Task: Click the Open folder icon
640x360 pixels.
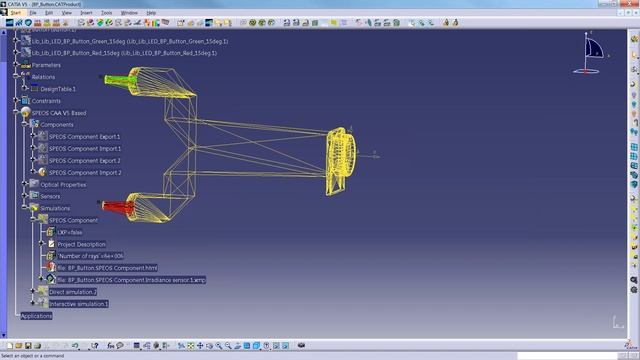Action: coord(19,346)
